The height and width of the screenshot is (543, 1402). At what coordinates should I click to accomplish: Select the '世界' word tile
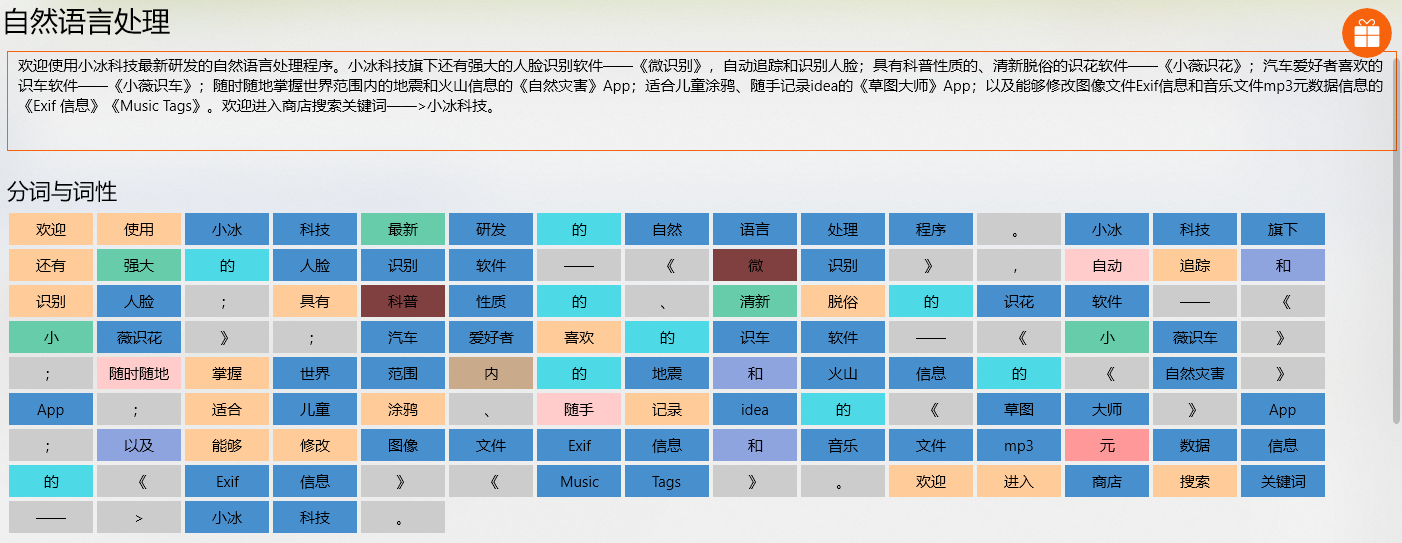pos(315,373)
